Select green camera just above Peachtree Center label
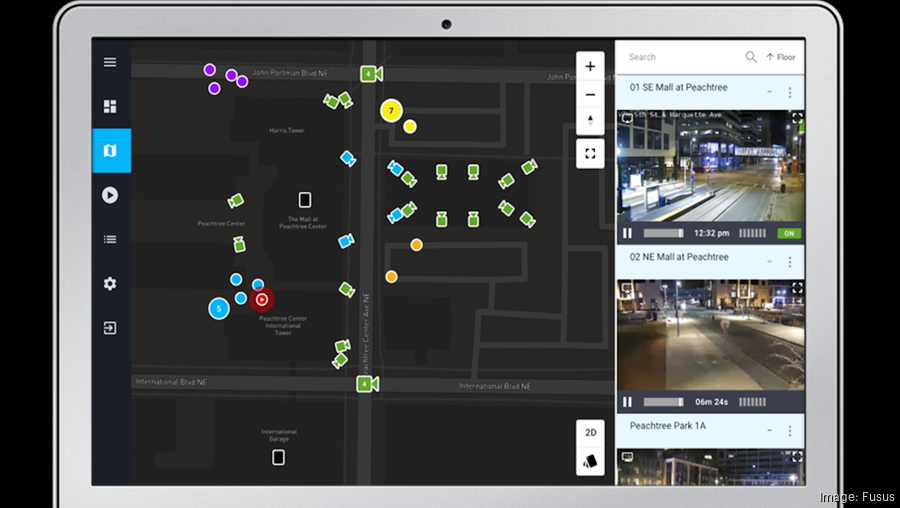Screen dimensions: 900x508 click(x=236, y=201)
